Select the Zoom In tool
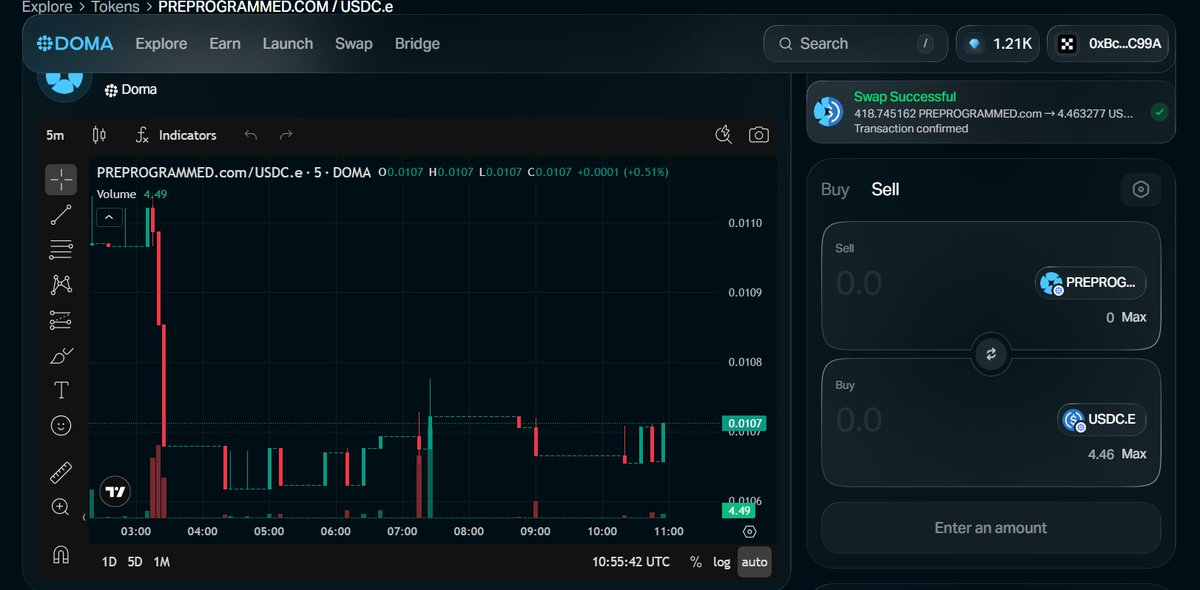The width and height of the screenshot is (1200, 590). 61,507
